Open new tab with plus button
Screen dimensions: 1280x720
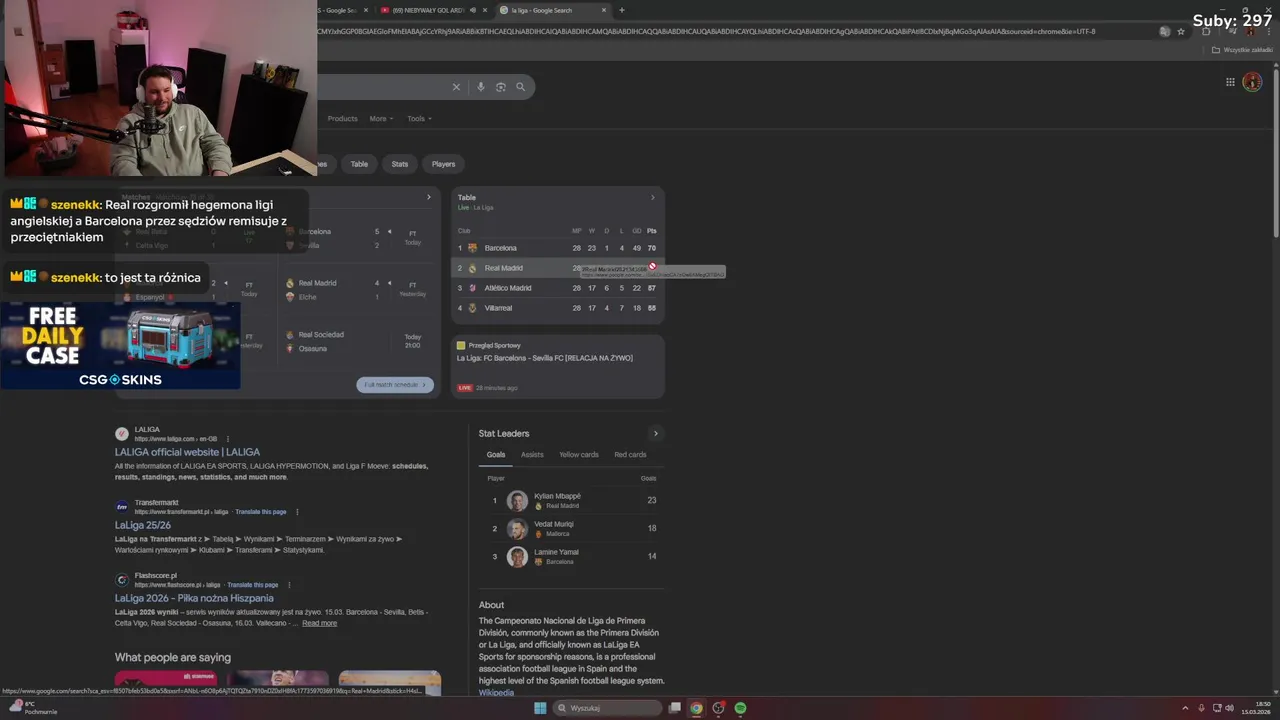tap(621, 10)
